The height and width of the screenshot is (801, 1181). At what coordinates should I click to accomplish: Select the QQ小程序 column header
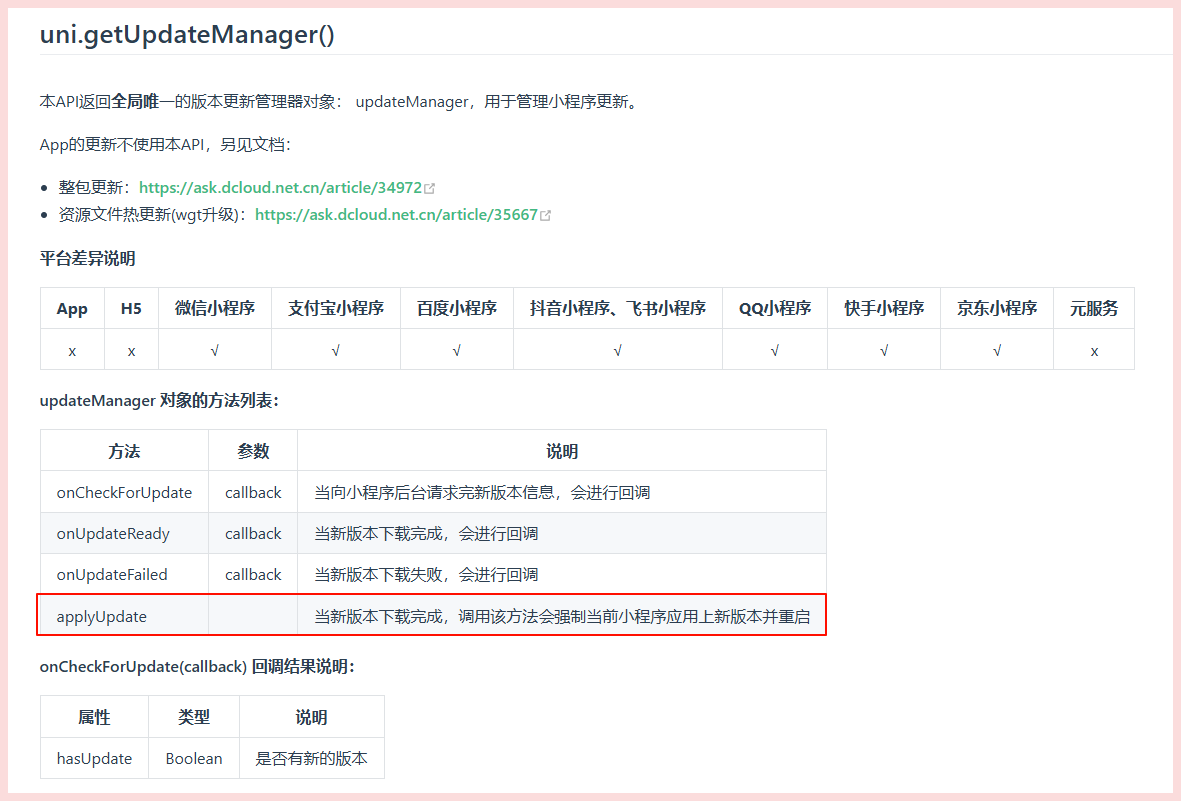point(775,308)
